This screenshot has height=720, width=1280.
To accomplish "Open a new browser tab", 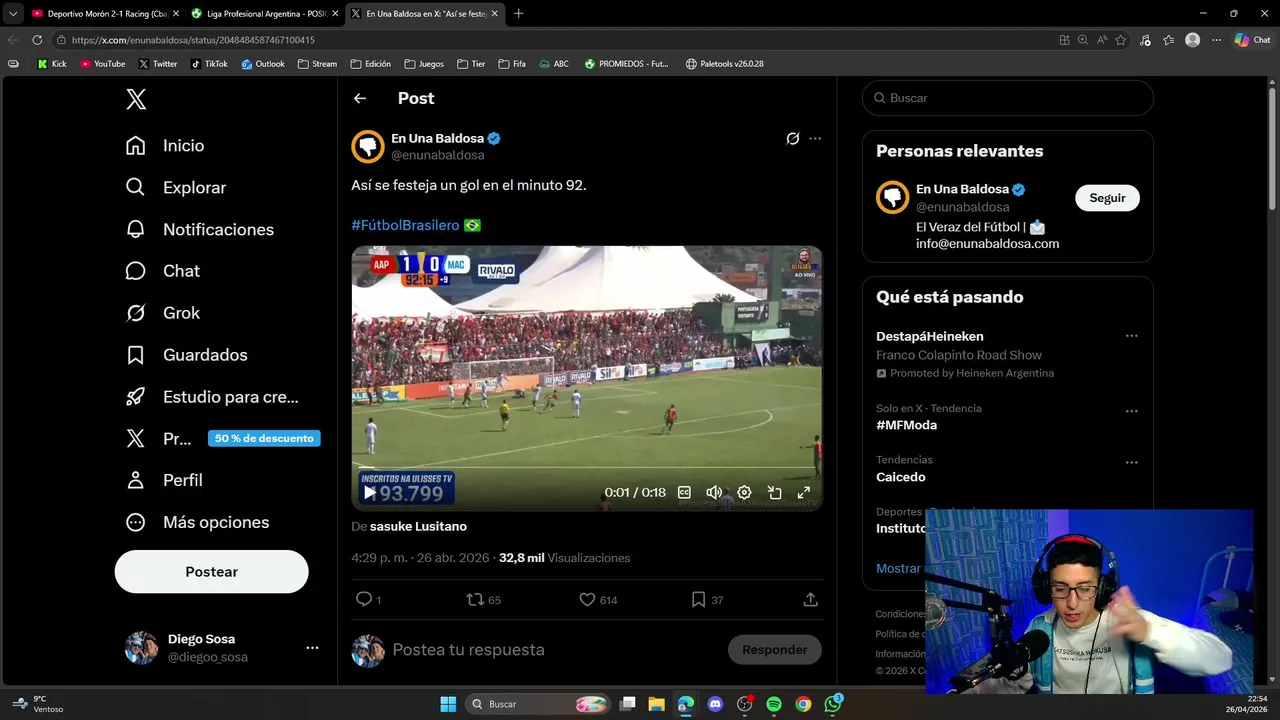I will pyautogui.click(x=518, y=13).
